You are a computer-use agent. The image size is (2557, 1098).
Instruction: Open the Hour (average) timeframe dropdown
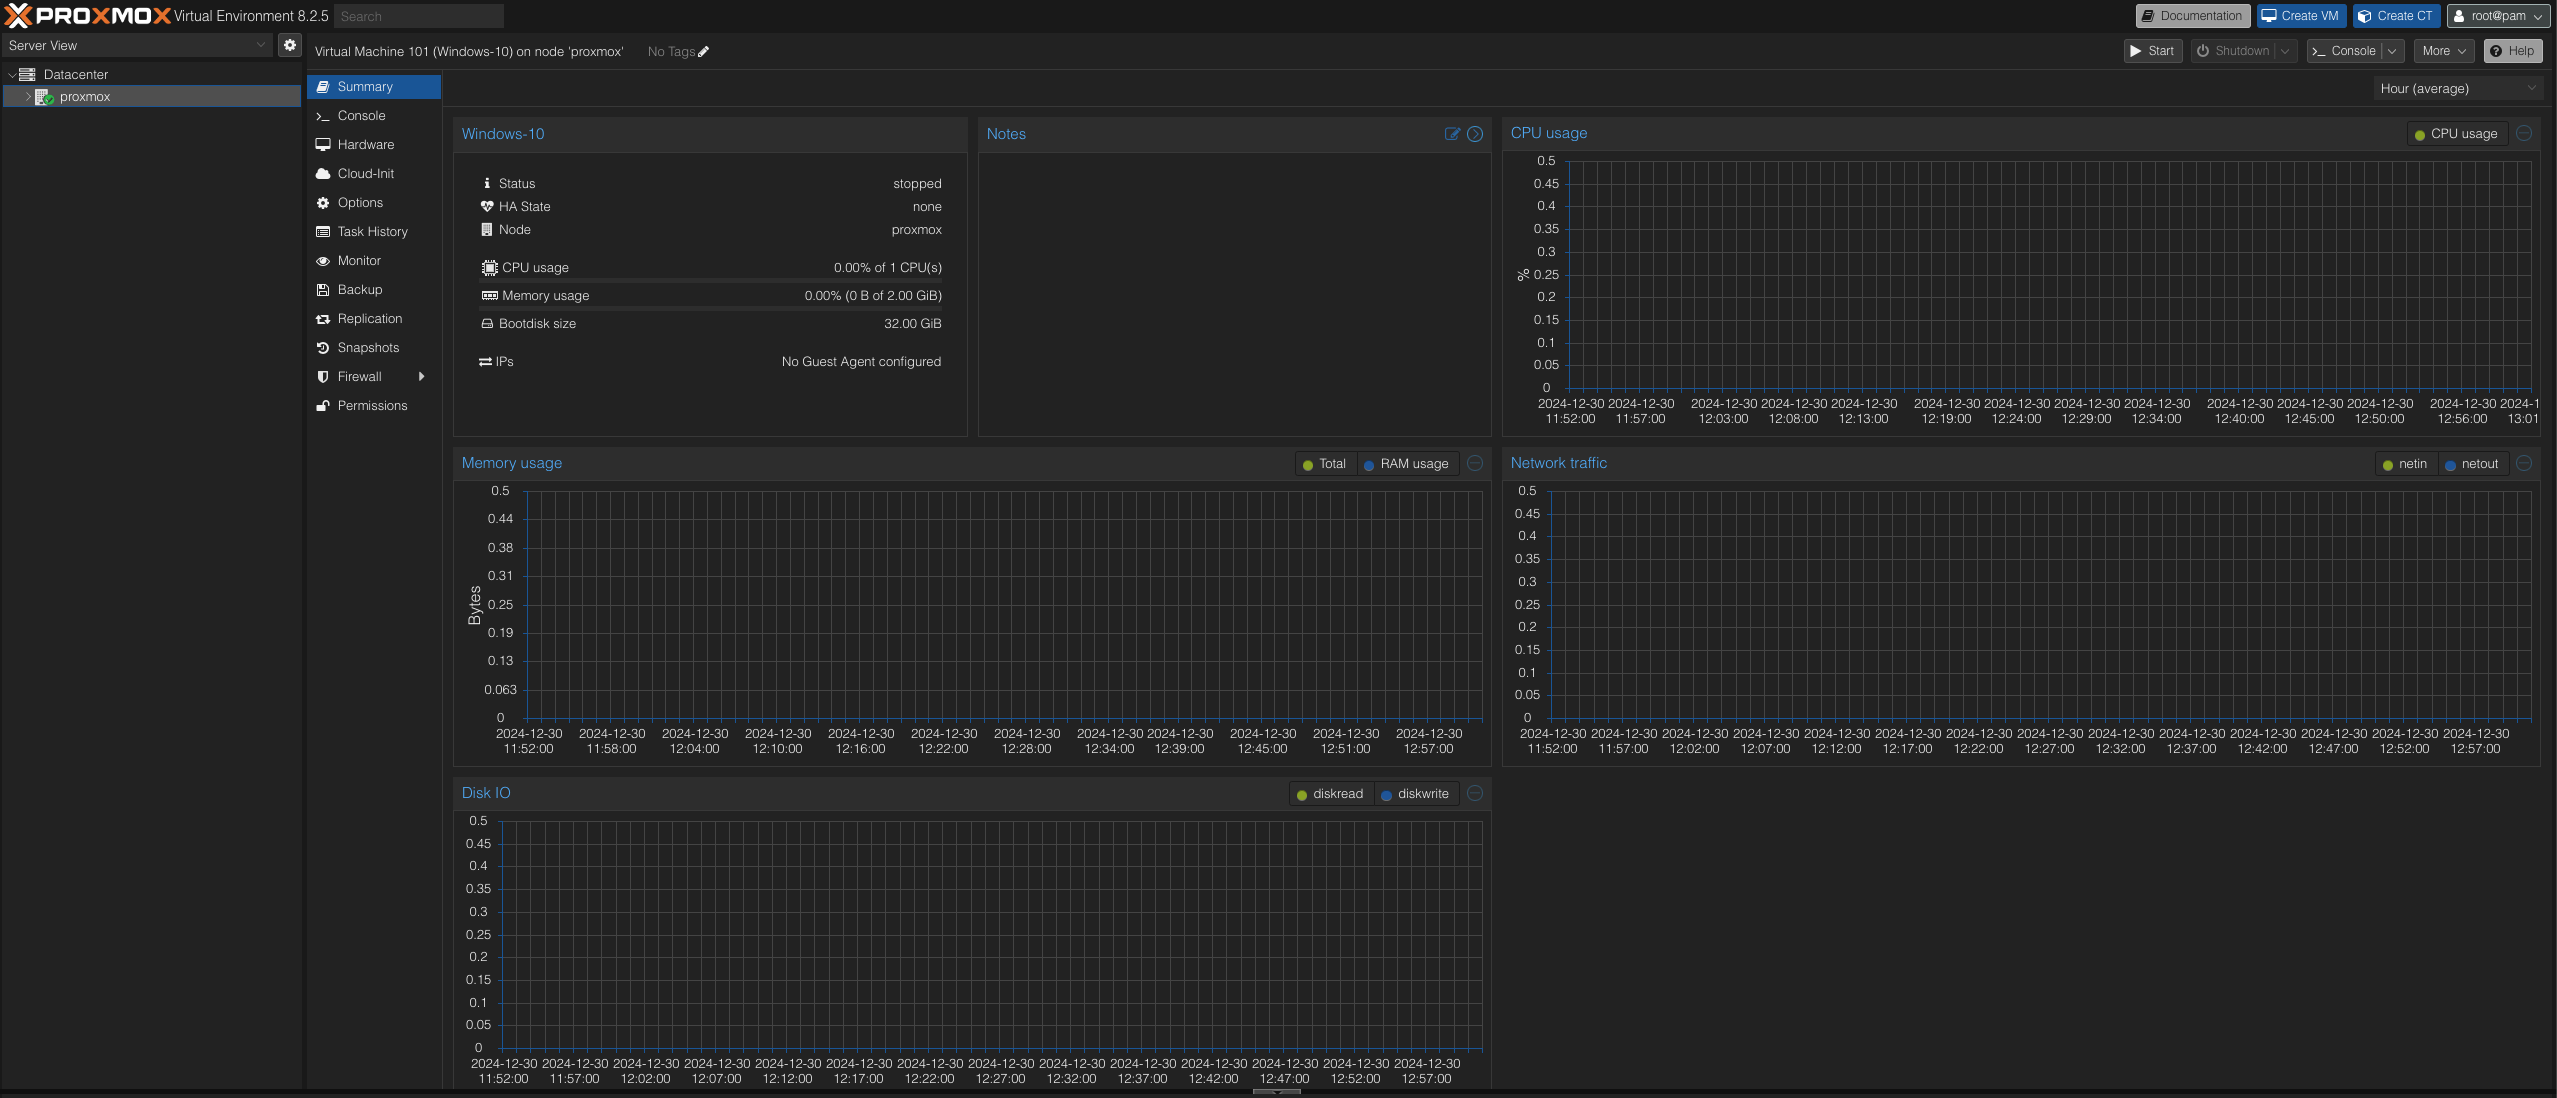pyautogui.click(x=2458, y=89)
